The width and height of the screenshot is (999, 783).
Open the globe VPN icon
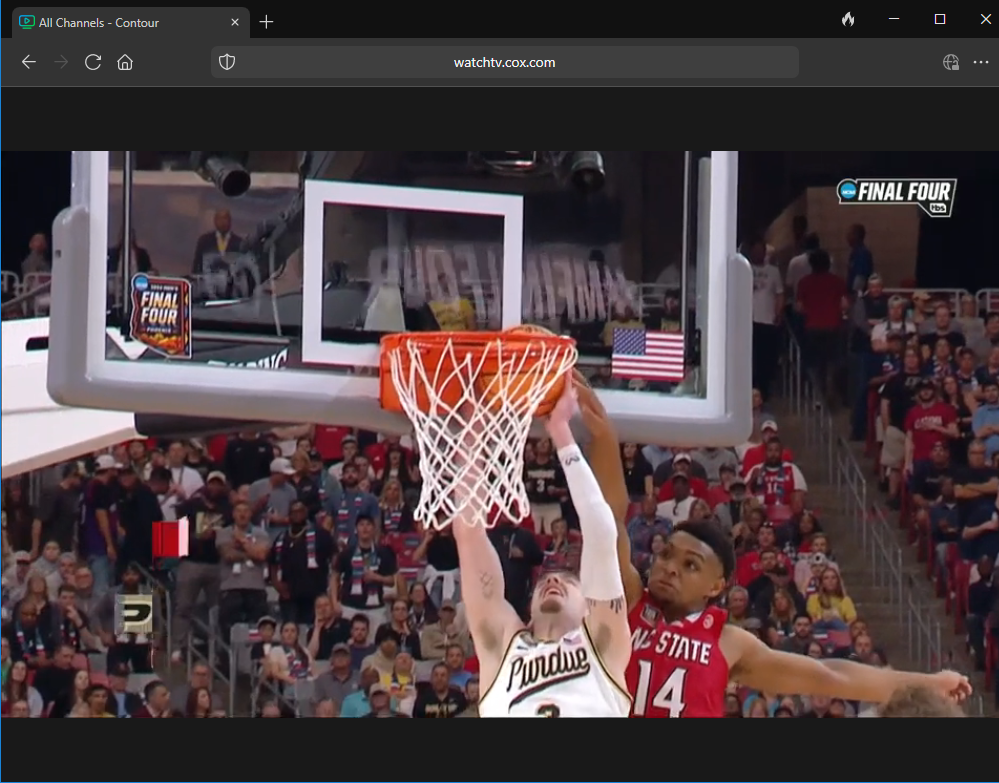(x=951, y=62)
